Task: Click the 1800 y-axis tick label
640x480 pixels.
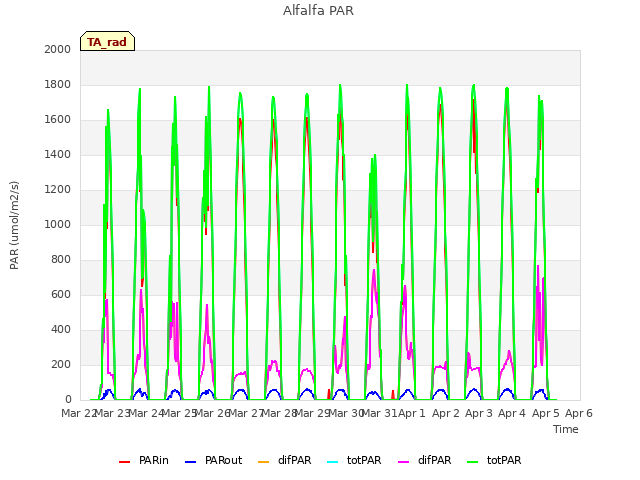Action: (x=58, y=84)
